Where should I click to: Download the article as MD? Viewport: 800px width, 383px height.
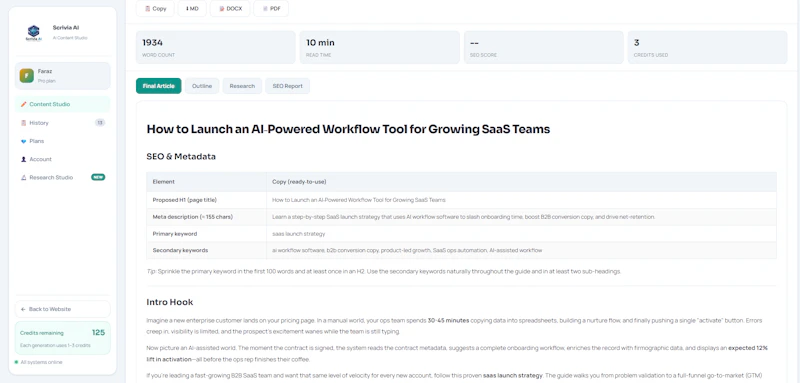tap(192, 9)
